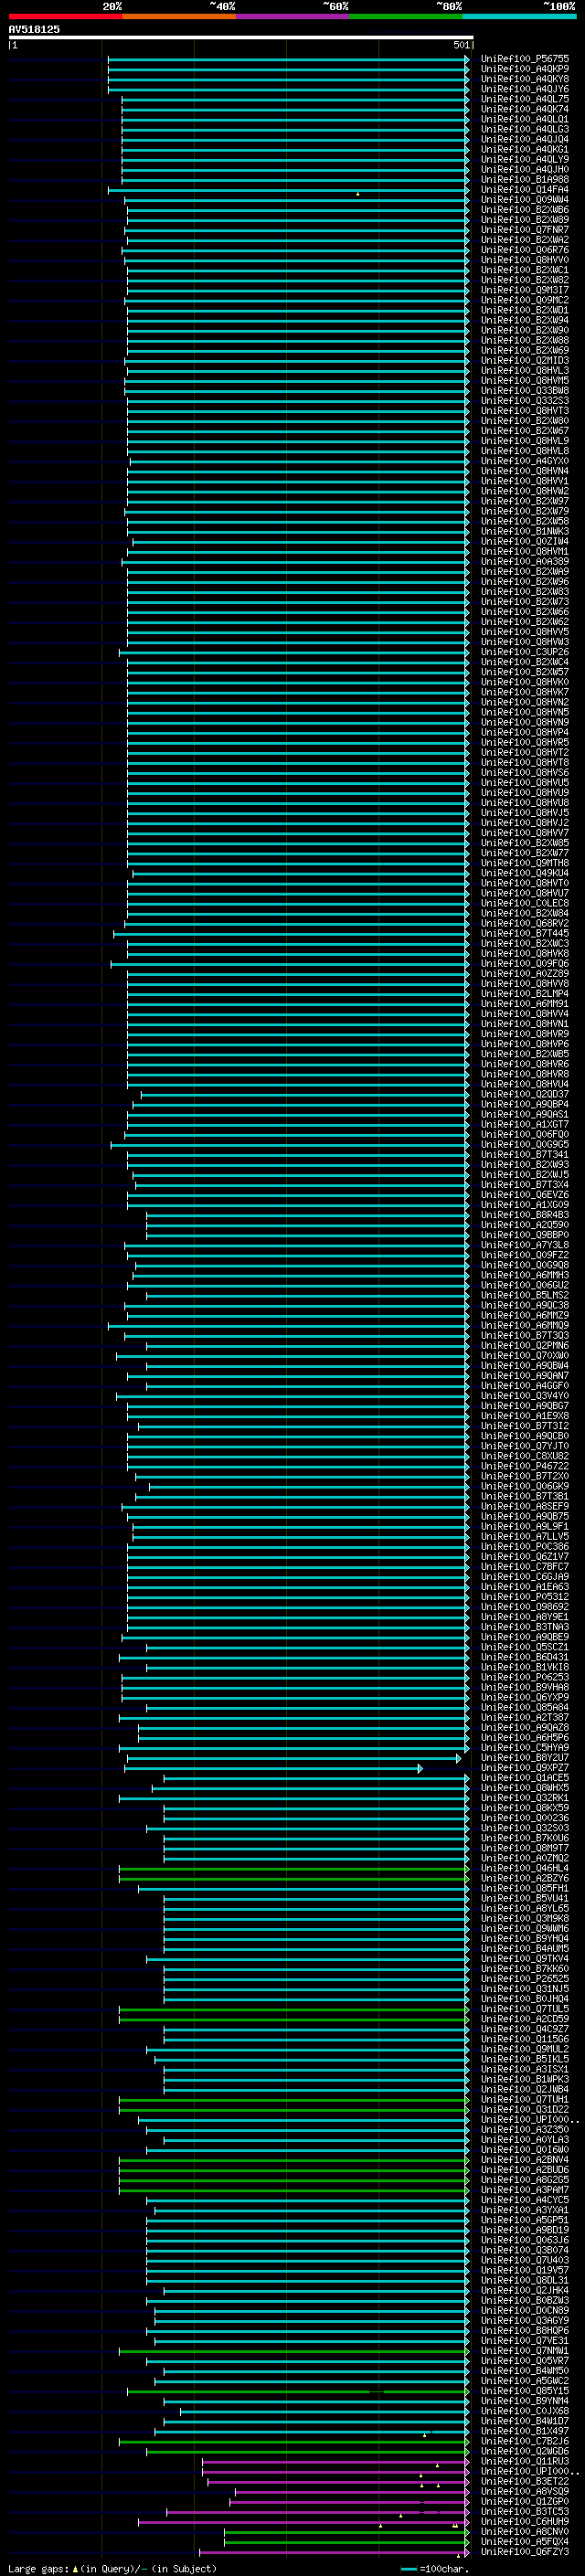This screenshot has width=585, height=2576.
Task: Select the UniRef100_Q2MID3 label
Action: (x=525, y=361)
